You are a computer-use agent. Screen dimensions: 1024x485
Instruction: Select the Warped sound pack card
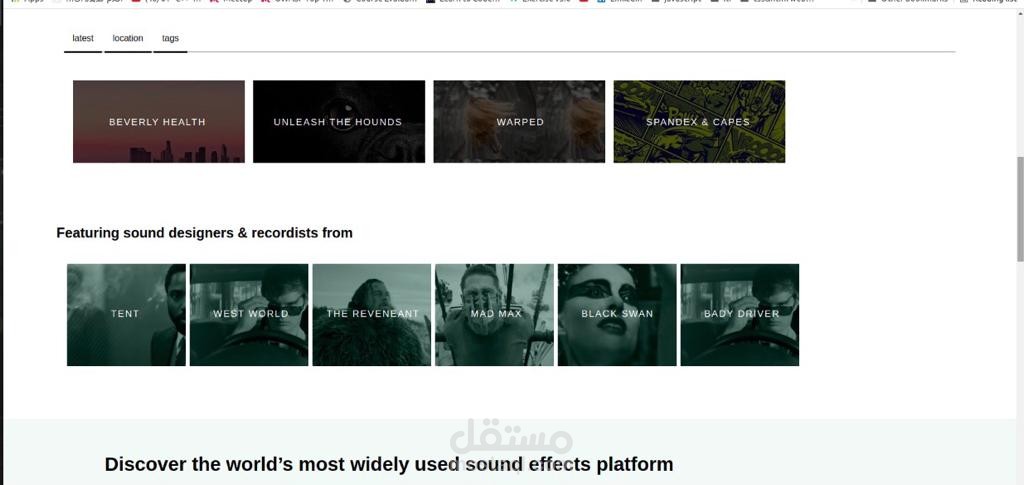tap(519, 121)
